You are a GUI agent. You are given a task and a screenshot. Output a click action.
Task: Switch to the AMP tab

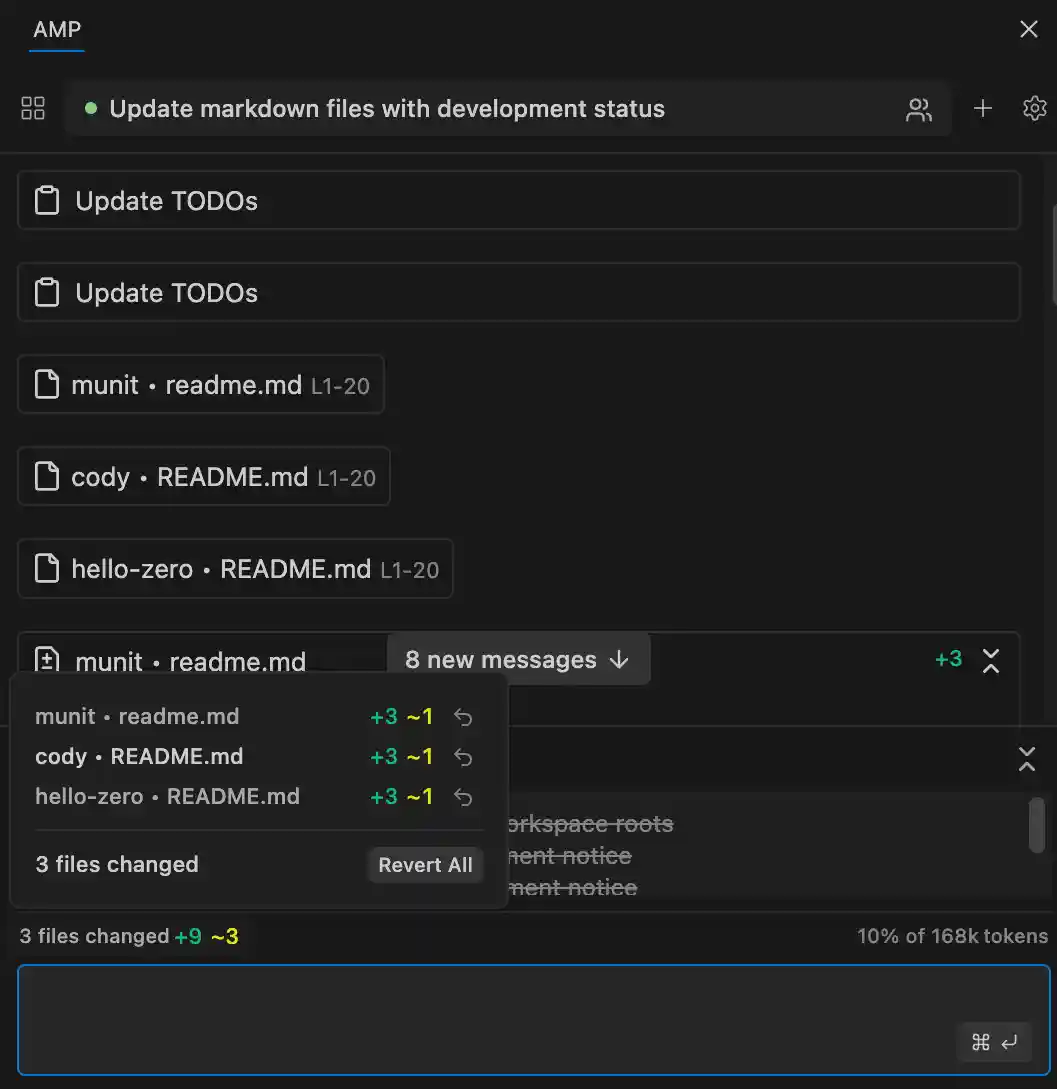click(x=56, y=29)
